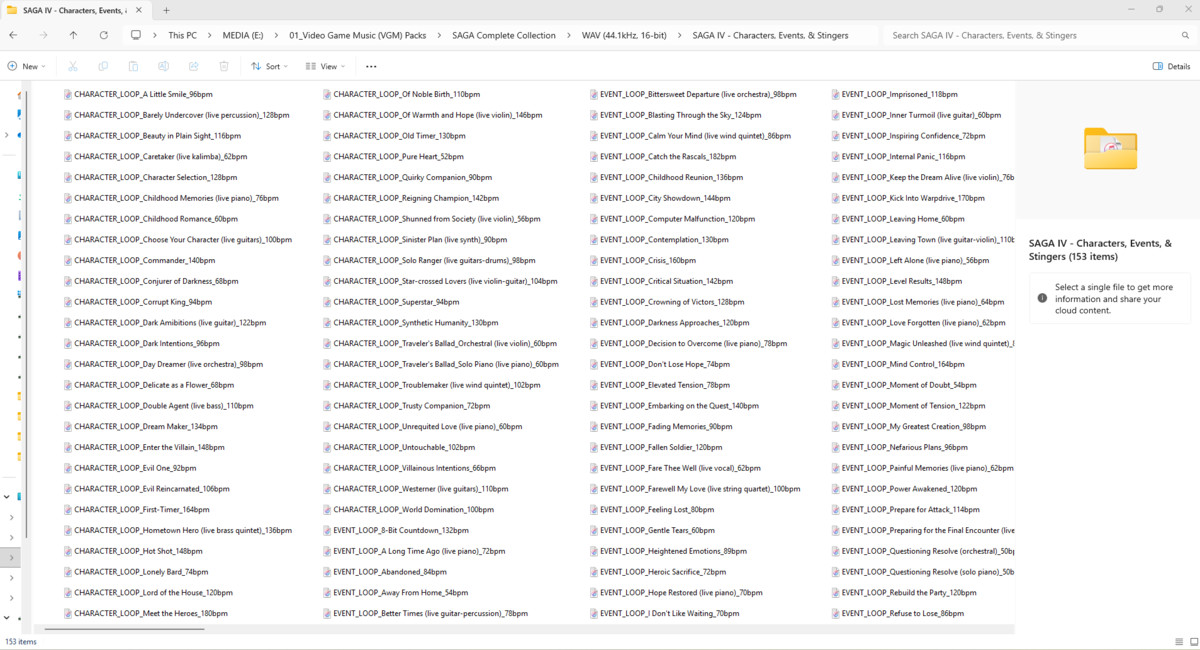1200x650 pixels.
Task: Open the Sort dropdown
Action: pyautogui.click(x=269, y=66)
